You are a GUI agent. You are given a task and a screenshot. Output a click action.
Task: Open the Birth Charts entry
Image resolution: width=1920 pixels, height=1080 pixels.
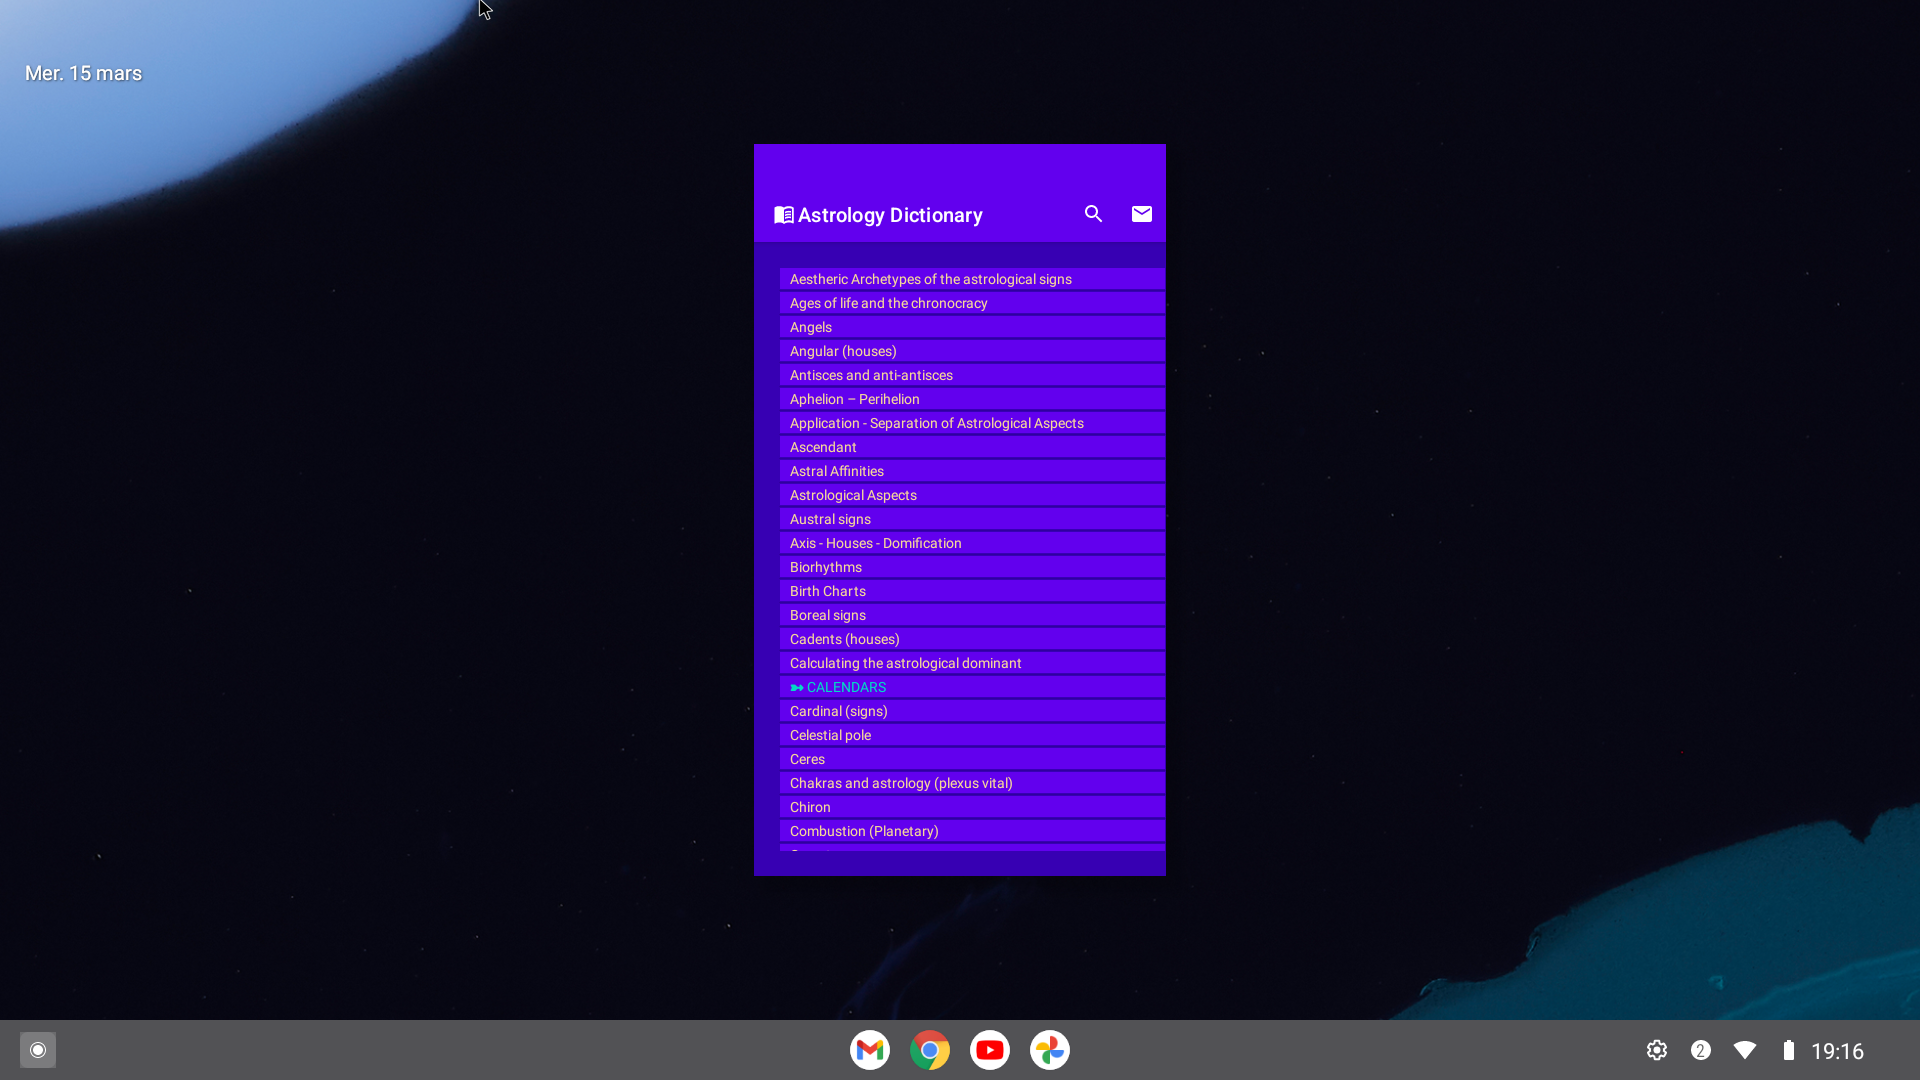tap(972, 591)
